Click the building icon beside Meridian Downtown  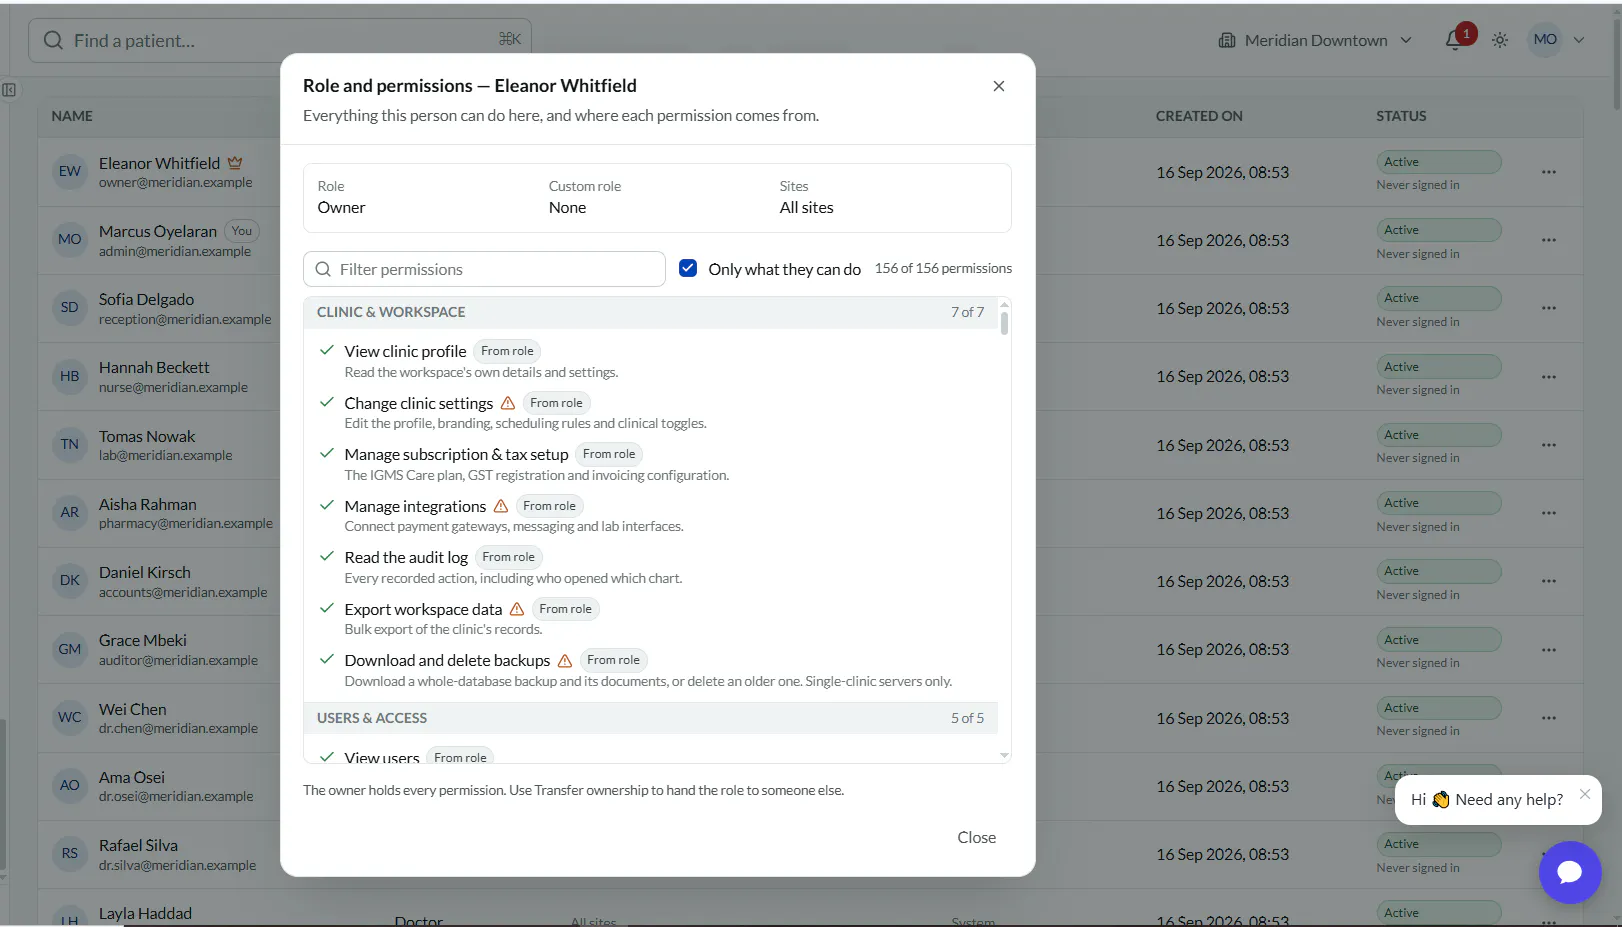[1227, 40]
